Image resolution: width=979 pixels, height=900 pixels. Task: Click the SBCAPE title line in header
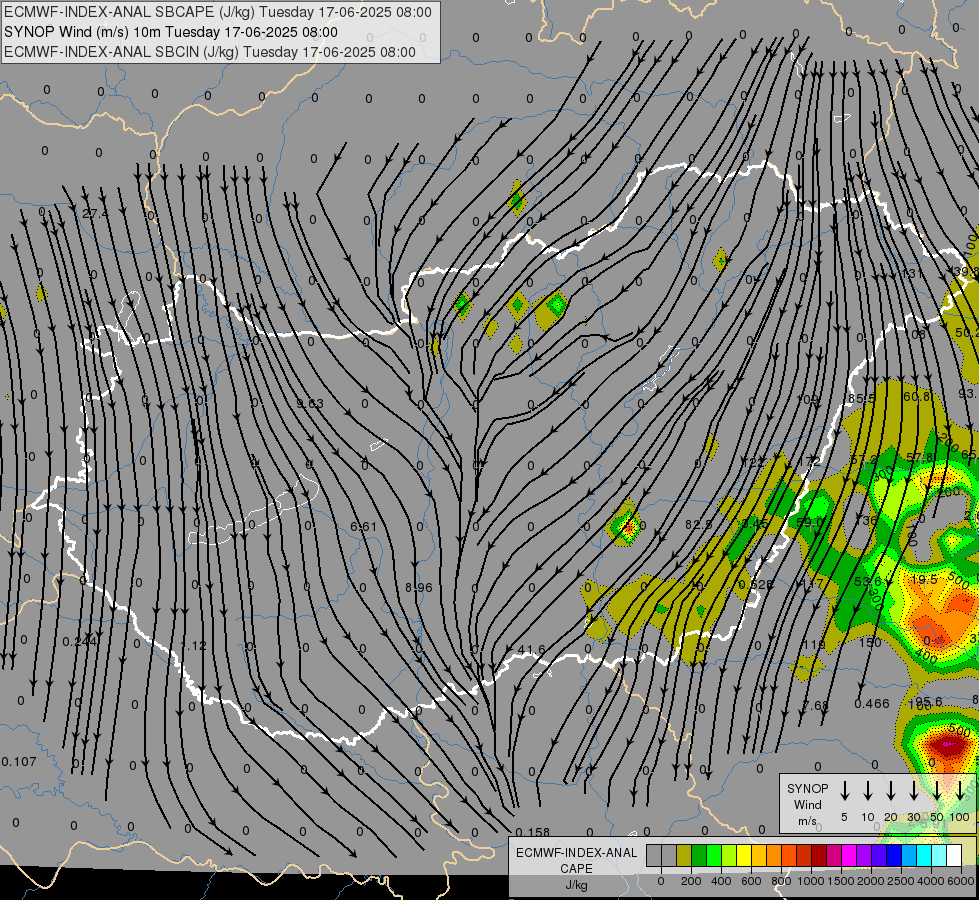pyautogui.click(x=218, y=12)
